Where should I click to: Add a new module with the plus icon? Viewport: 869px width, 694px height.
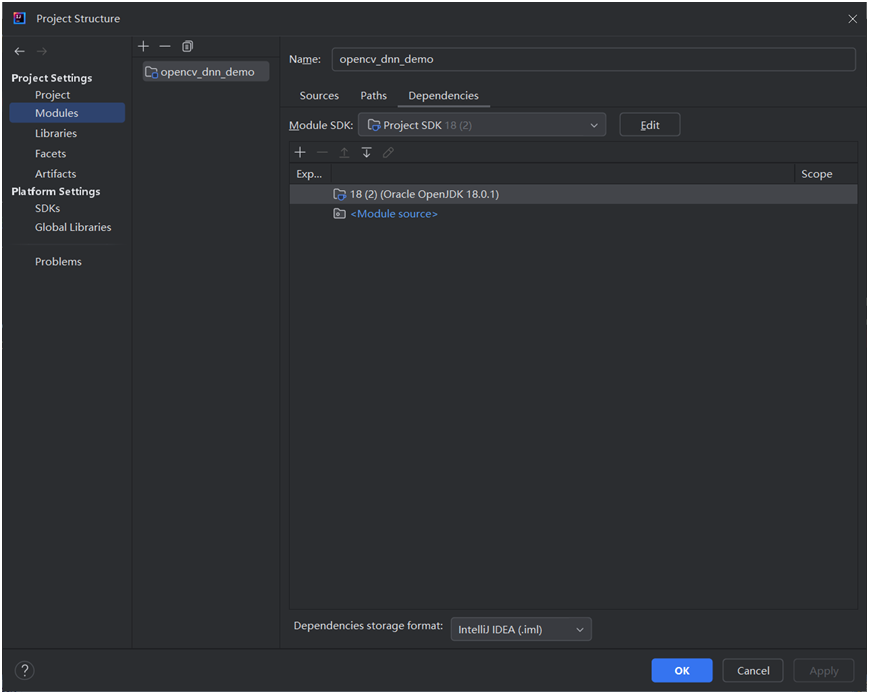coord(143,46)
